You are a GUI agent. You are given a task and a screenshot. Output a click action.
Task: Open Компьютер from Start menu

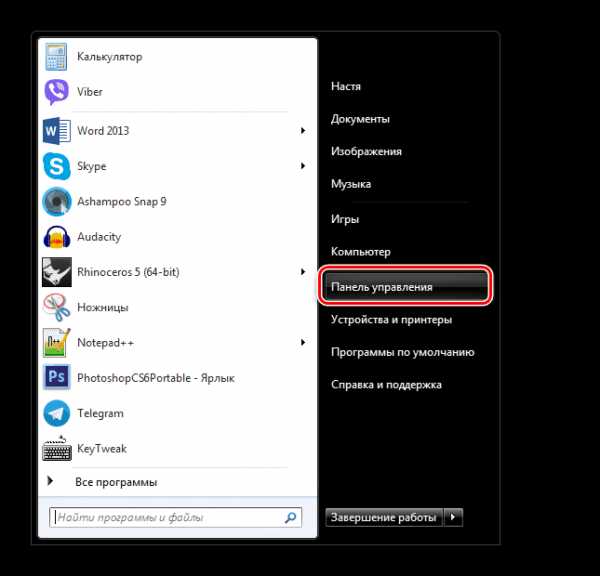360,252
